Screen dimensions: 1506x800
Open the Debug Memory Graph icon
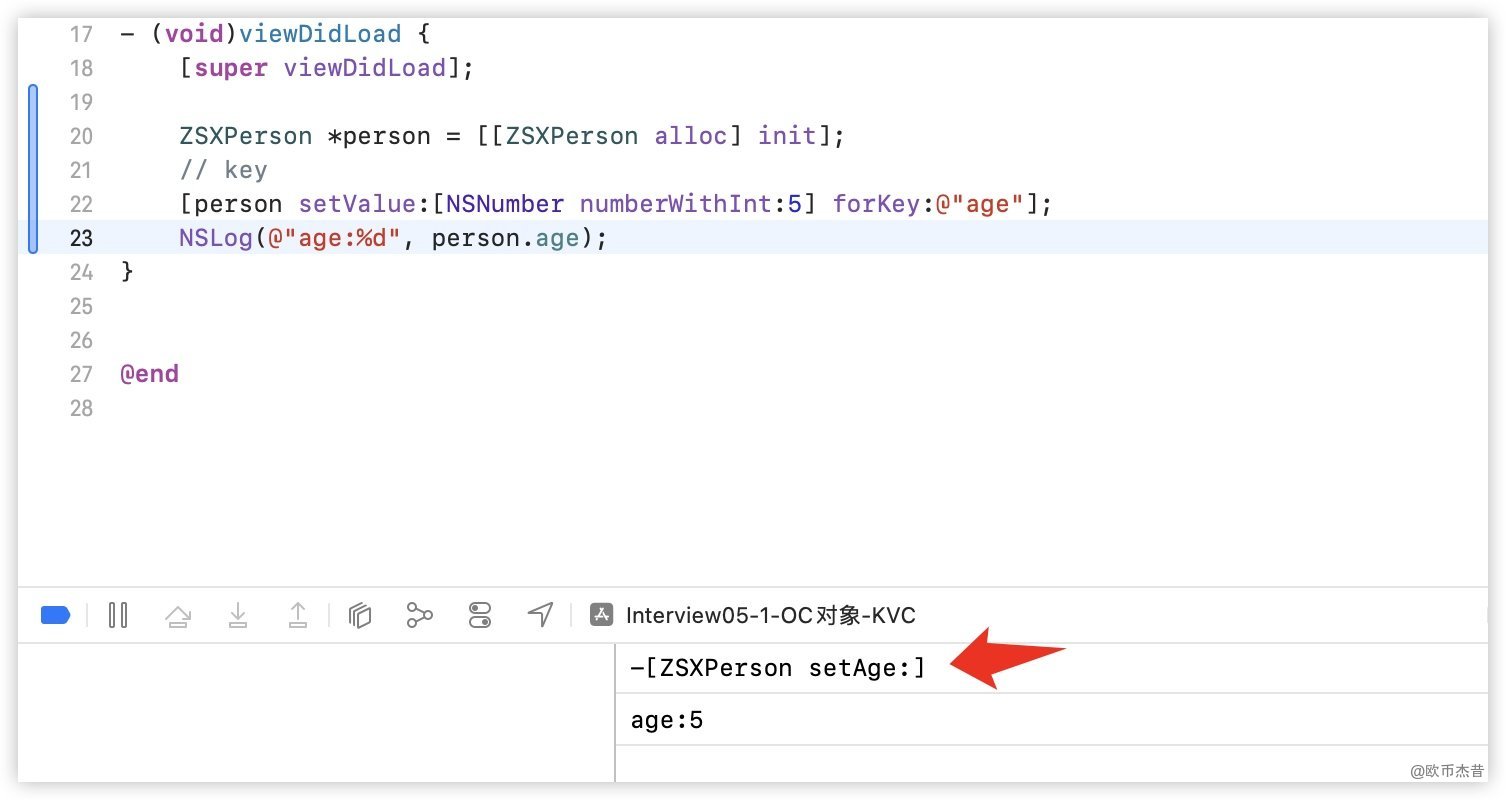420,615
